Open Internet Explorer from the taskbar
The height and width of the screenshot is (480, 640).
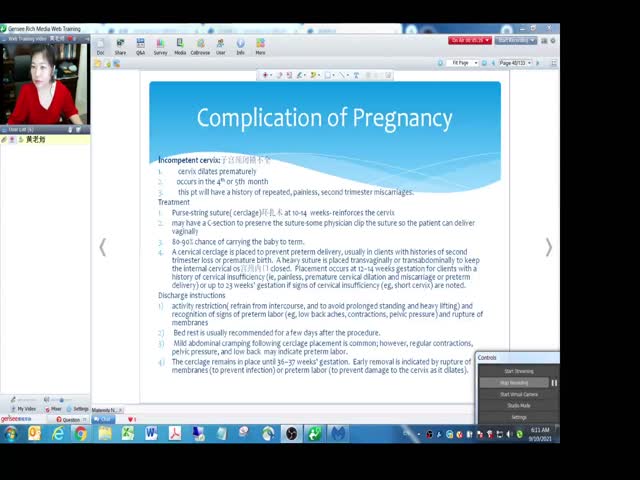pos(58,433)
